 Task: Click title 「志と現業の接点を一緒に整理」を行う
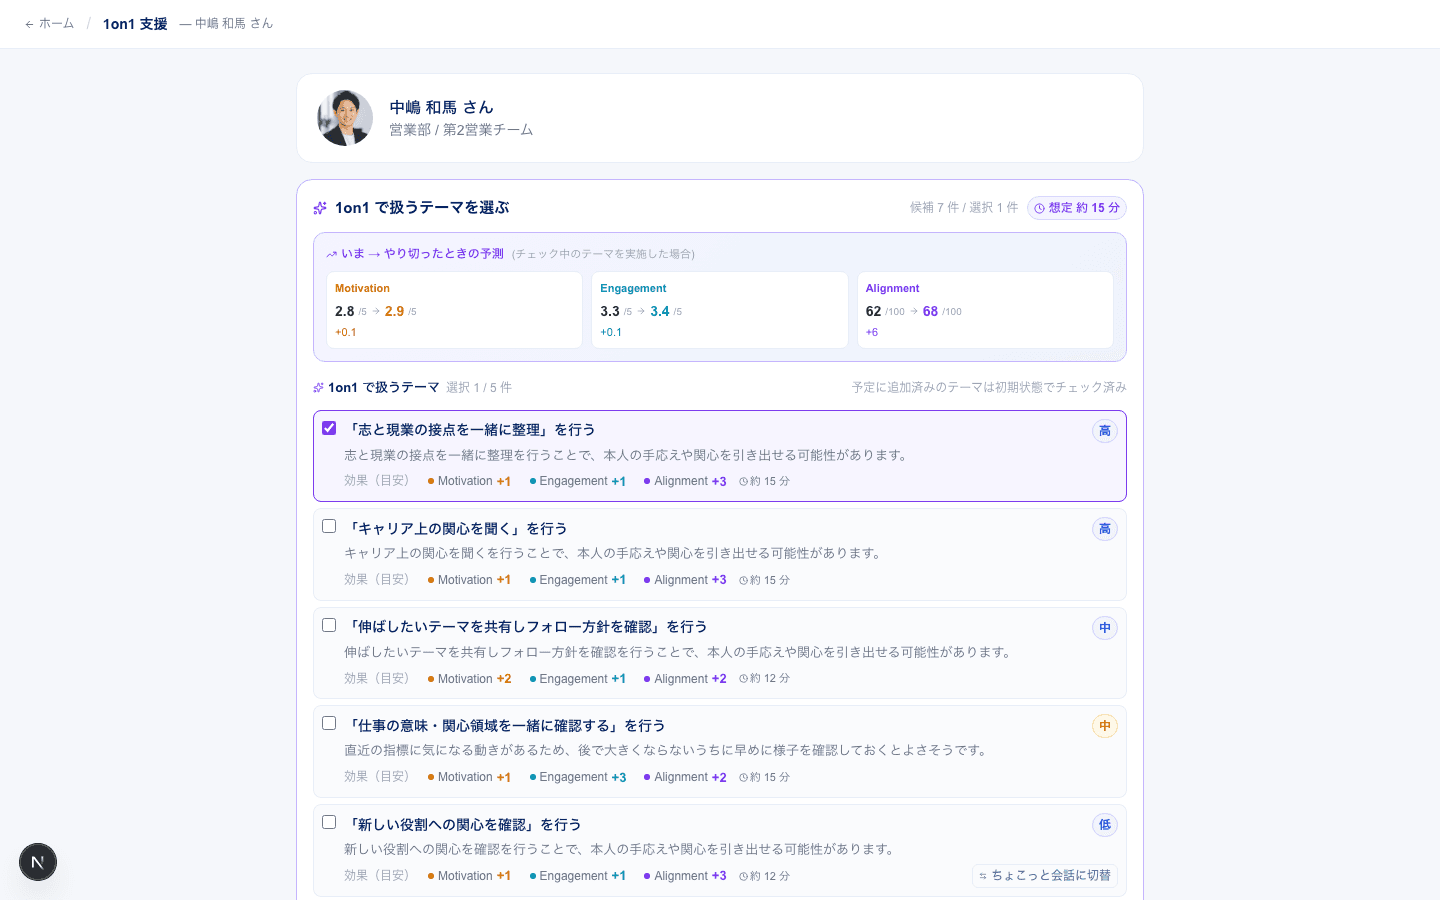[x=470, y=430]
